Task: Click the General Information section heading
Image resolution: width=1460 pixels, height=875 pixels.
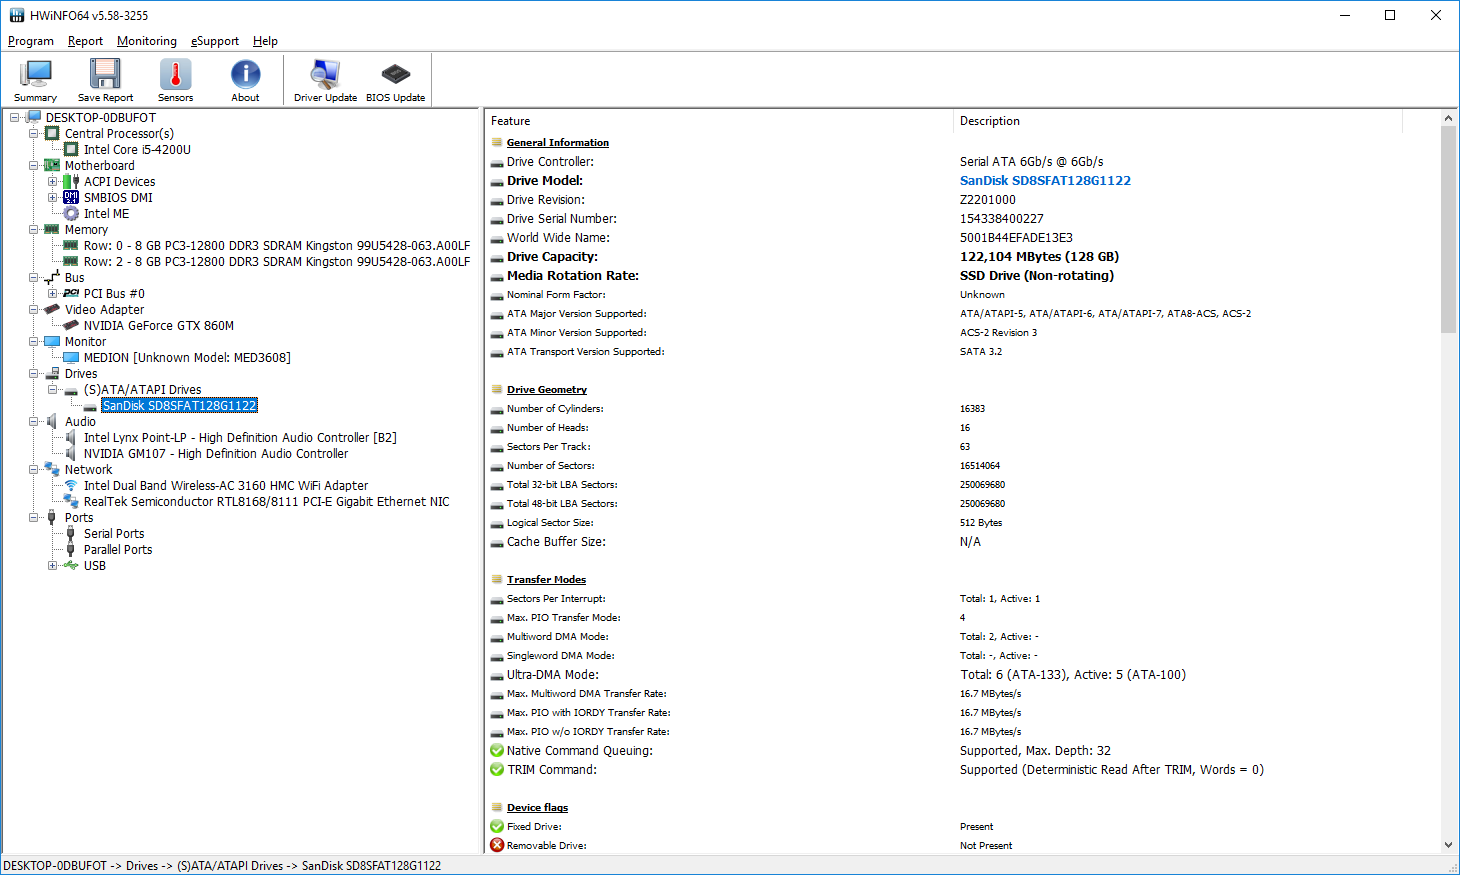Action: pyautogui.click(x=558, y=143)
